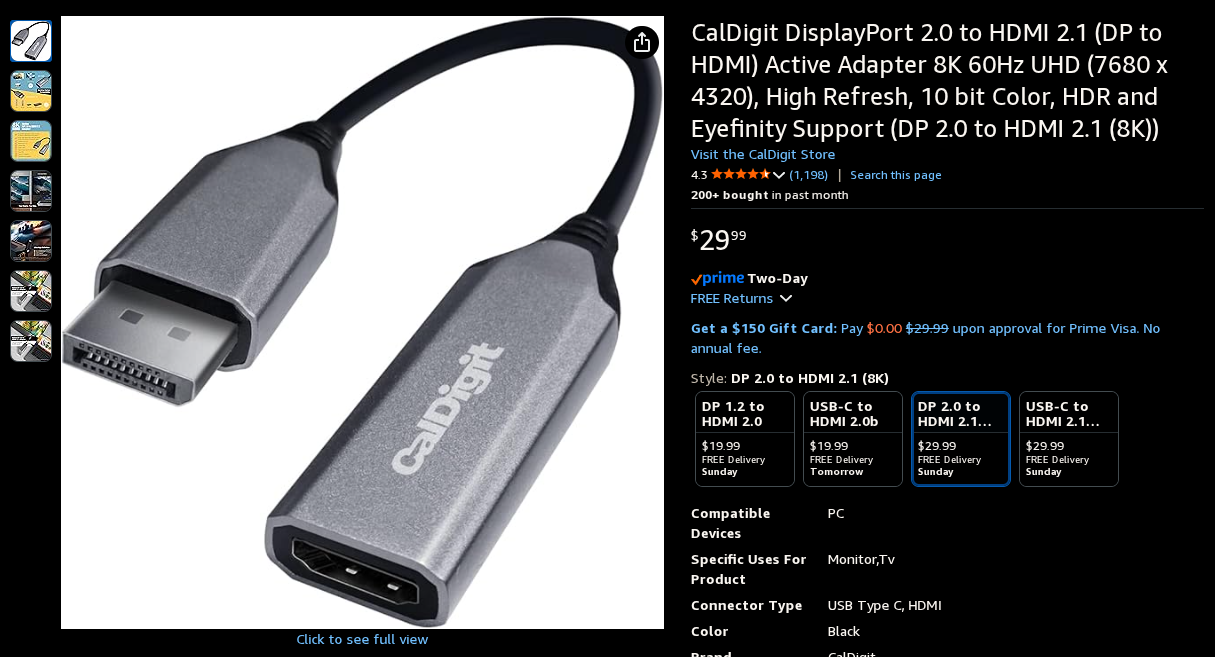This screenshot has height=657, width=1215.
Task: Select the fourth product thumbnail
Action: click(x=31, y=191)
